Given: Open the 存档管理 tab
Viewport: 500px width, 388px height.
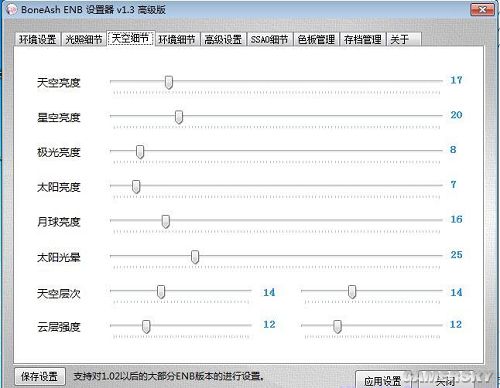Looking at the screenshot, I should [x=363, y=39].
